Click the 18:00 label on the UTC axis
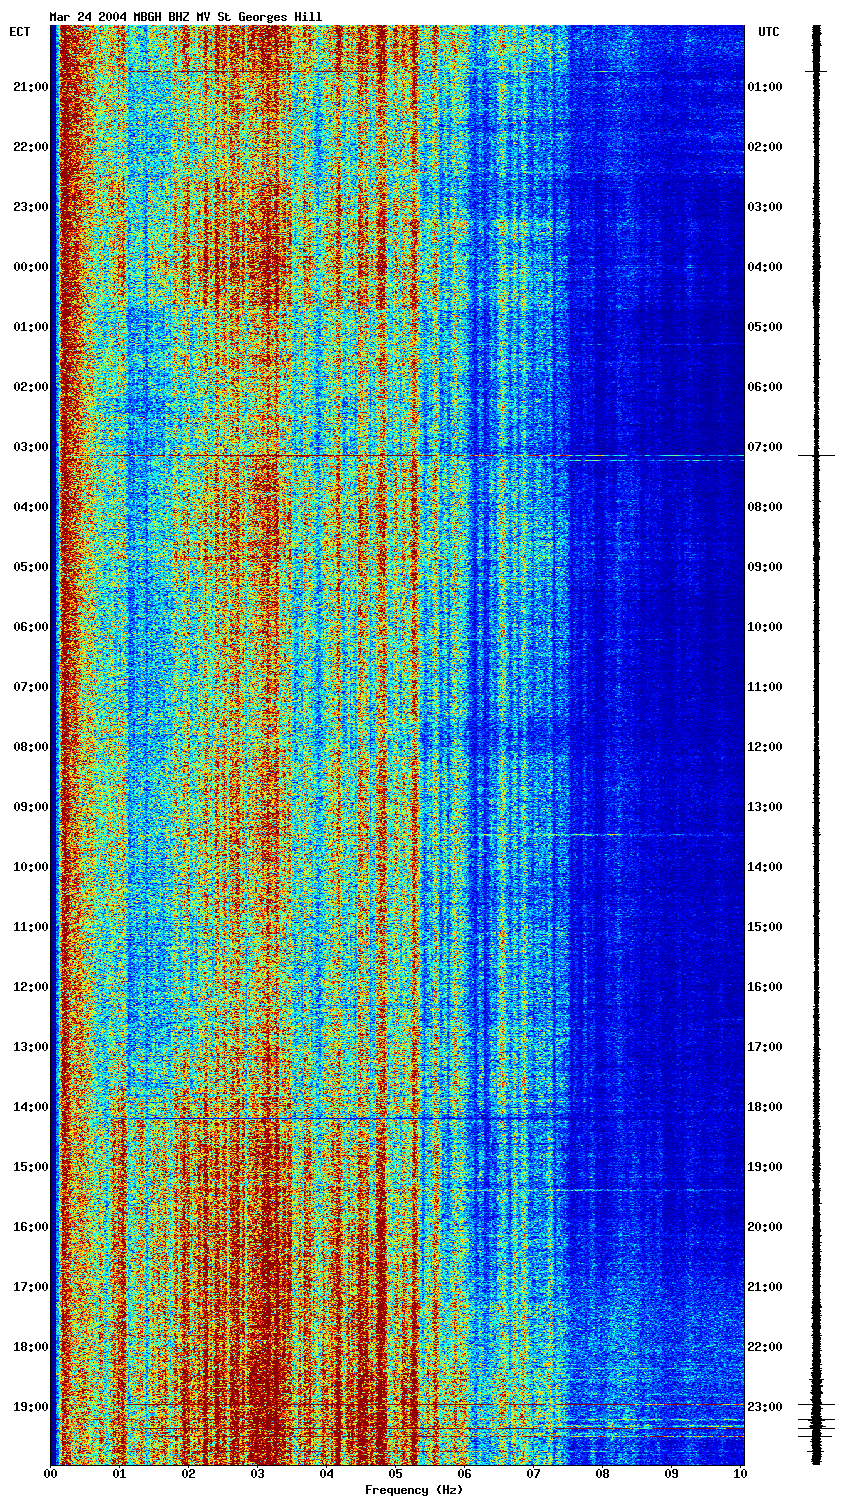Viewport: 852px width, 1500px height. pyautogui.click(x=764, y=1107)
